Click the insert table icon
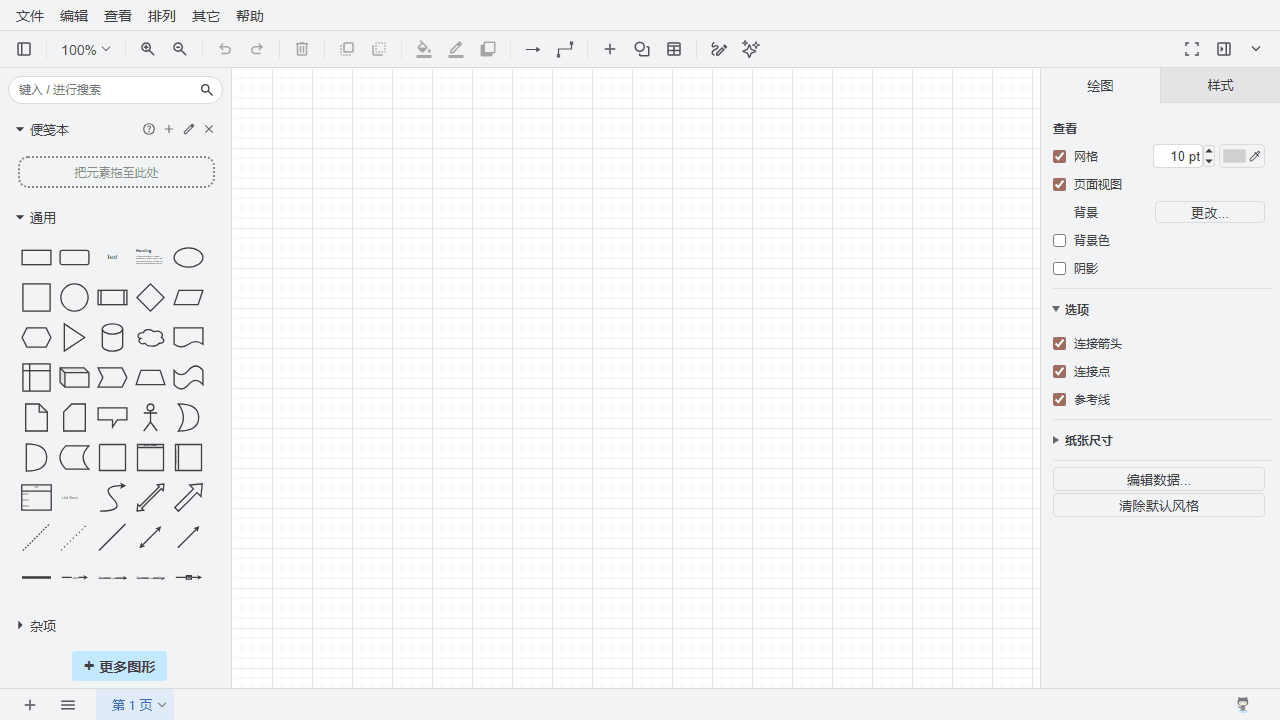 coord(674,49)
